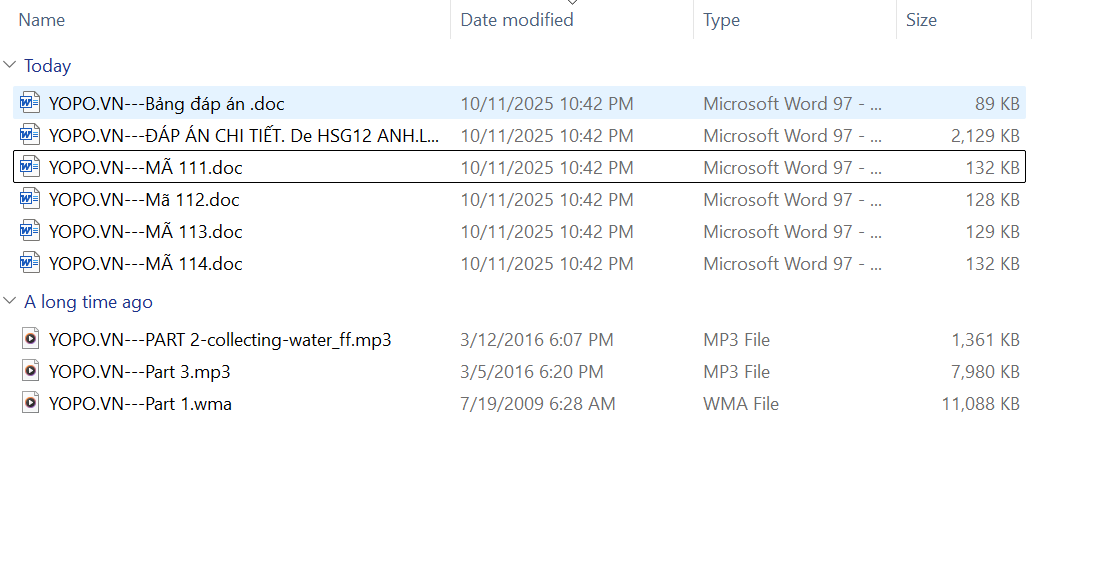Viewport: 1107px width, 585px height.
Task: Sort files by Date modified column
Action: pos(517,19)
